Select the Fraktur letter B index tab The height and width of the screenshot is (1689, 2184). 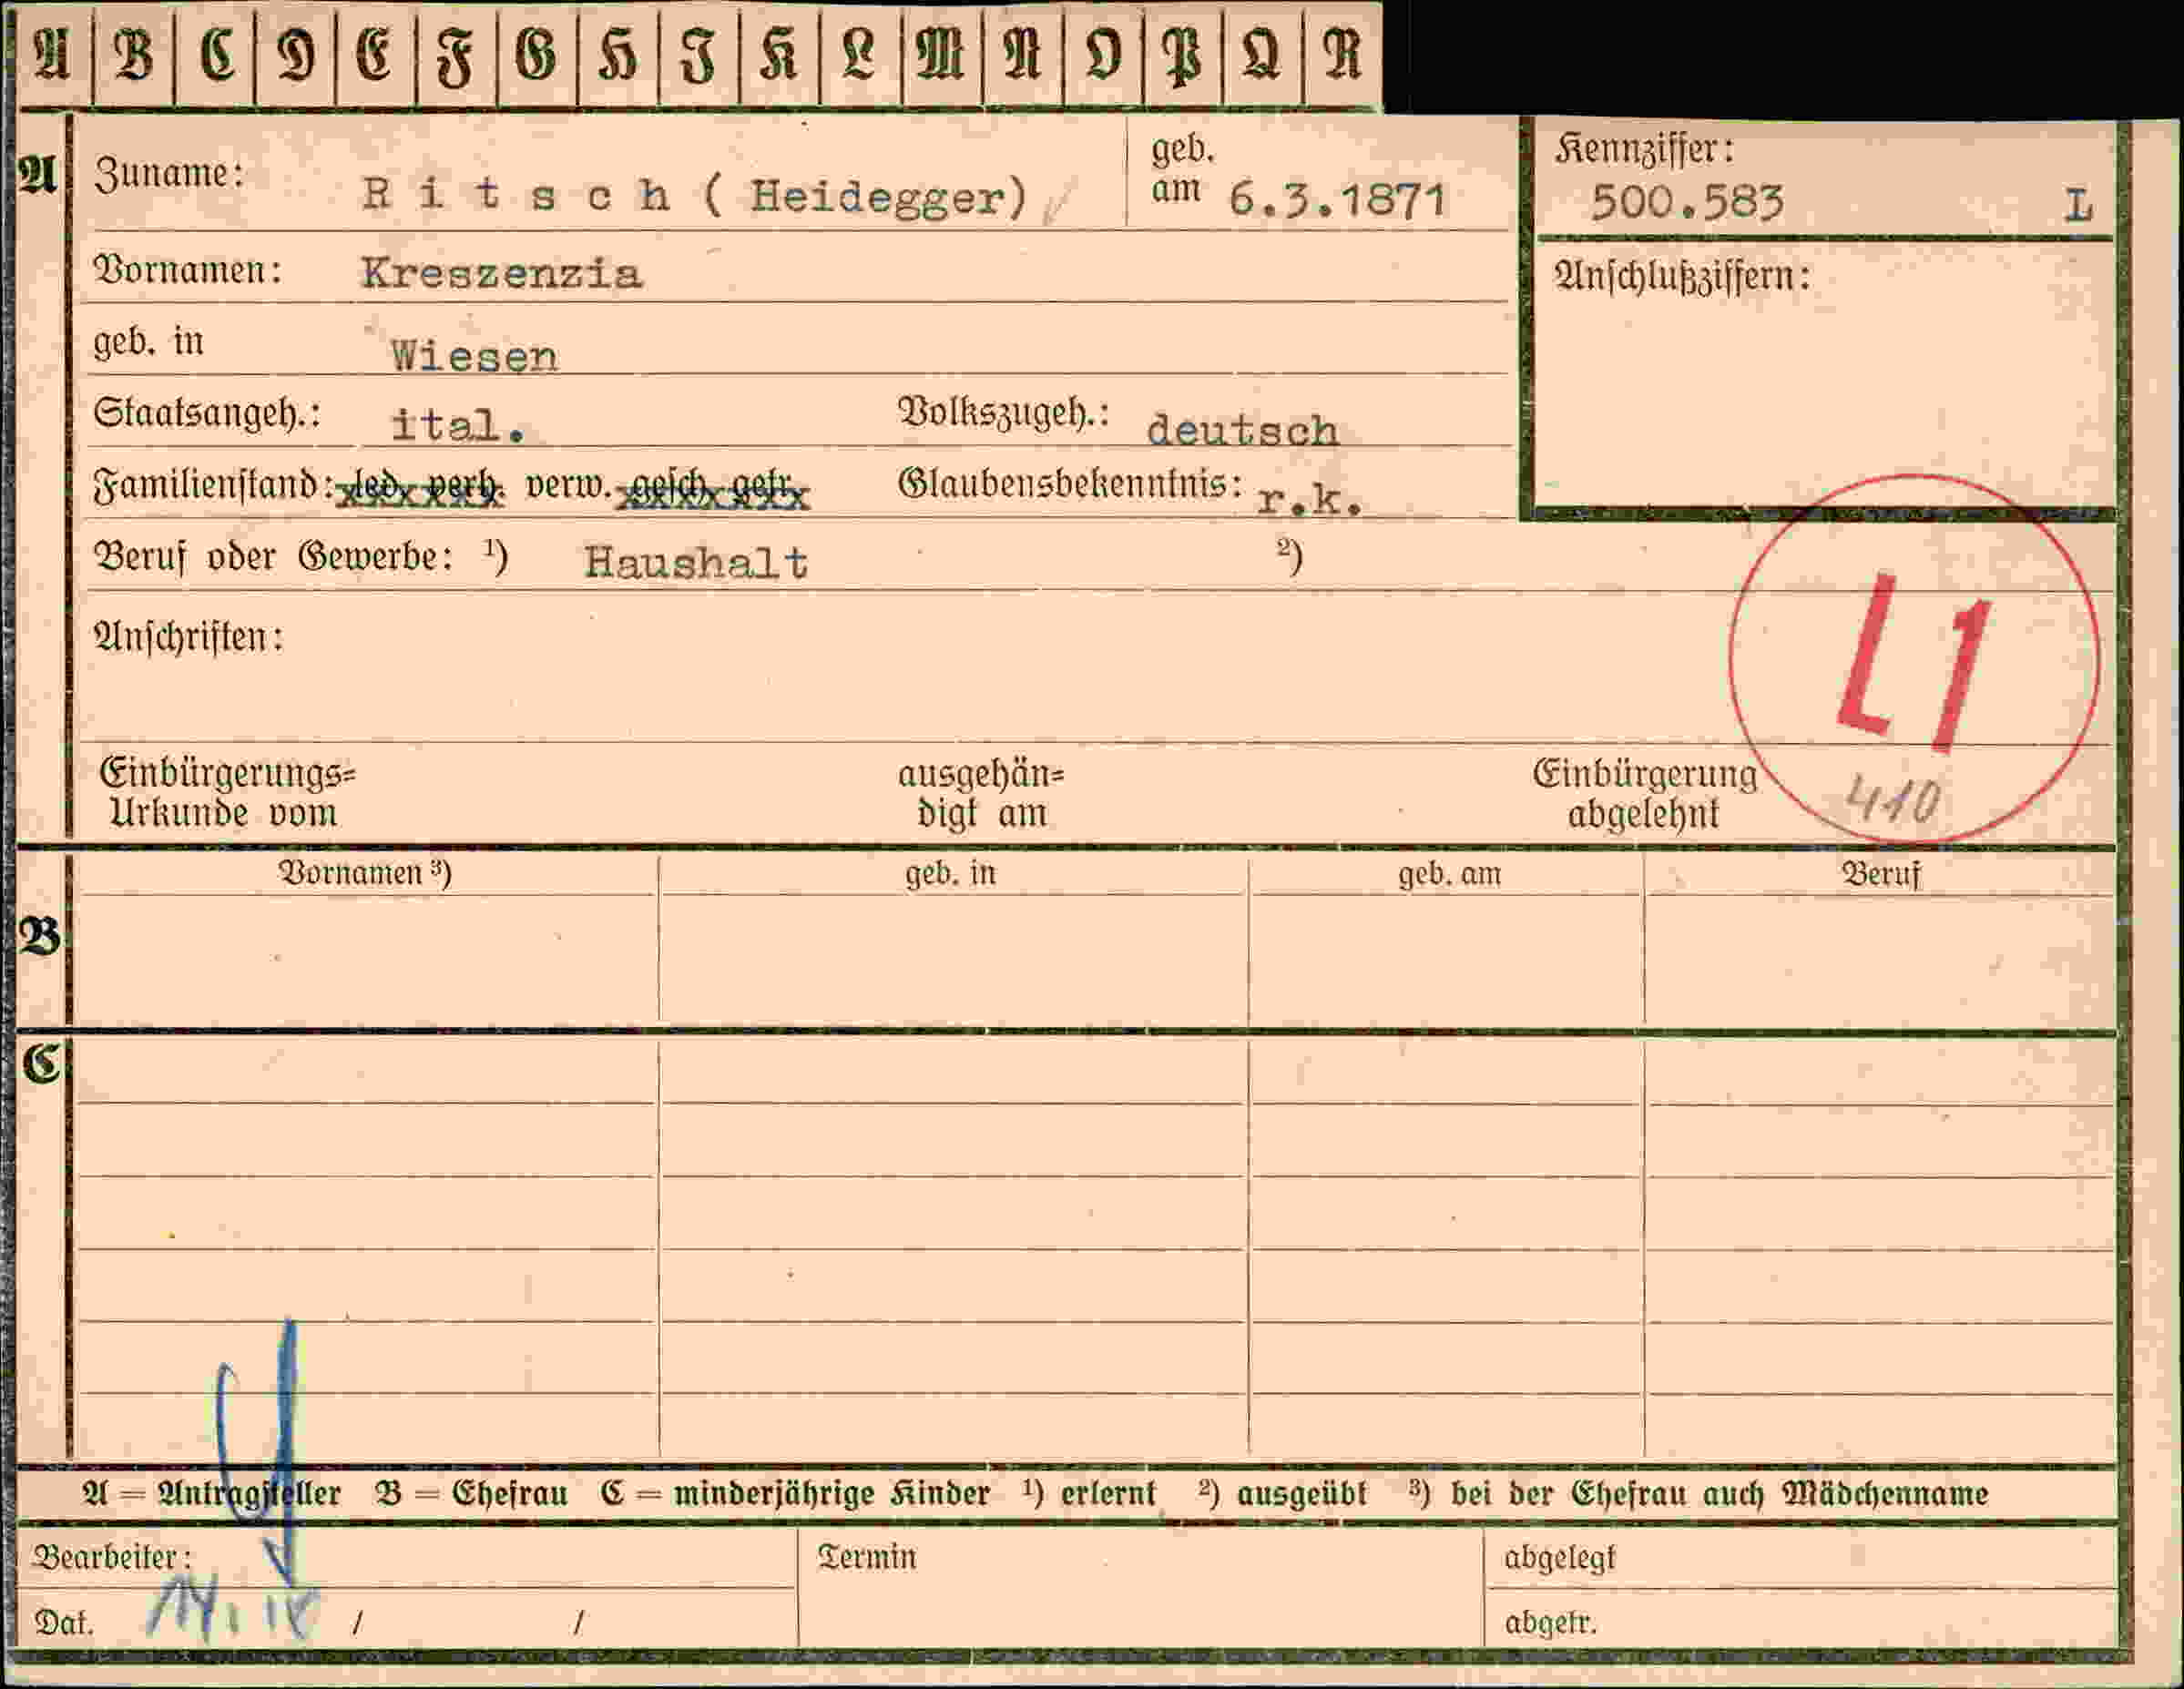coord(134,54)
